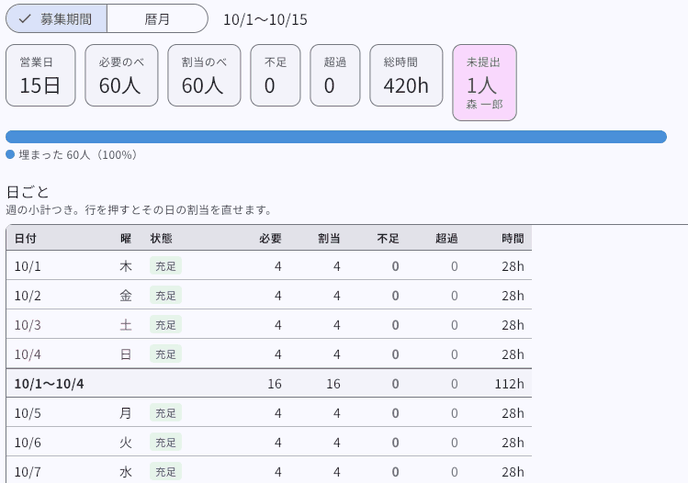Click the checkmark icon in 募集期間

(25, 19)
